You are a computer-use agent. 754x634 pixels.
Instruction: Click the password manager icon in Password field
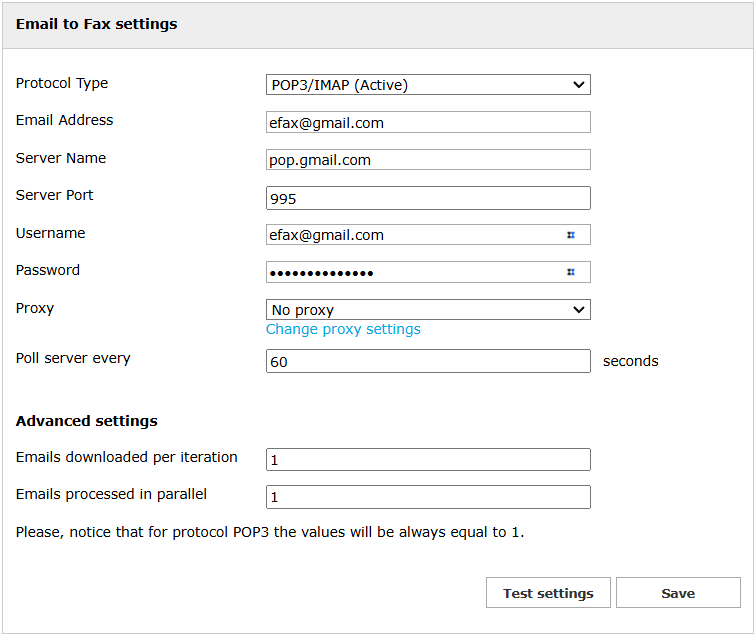pos(571,272)
